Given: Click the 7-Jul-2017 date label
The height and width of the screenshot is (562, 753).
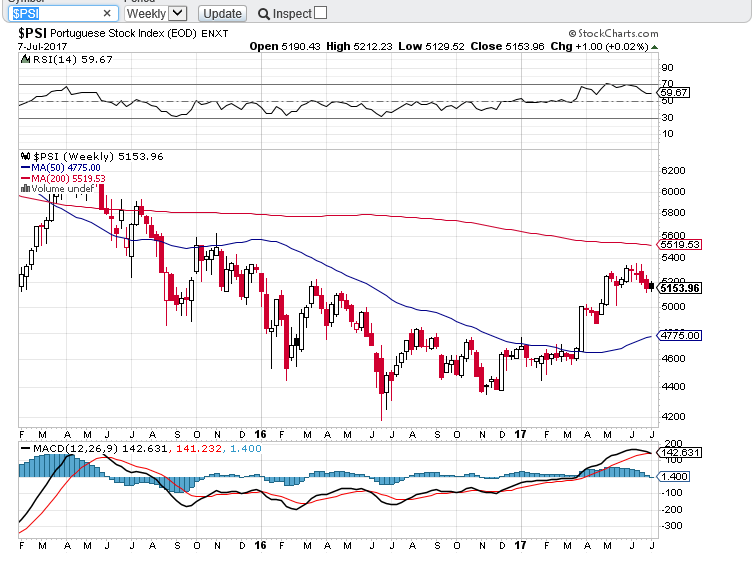Looking at the screenshot, I should pyautogui.click(x=42, y=47).
